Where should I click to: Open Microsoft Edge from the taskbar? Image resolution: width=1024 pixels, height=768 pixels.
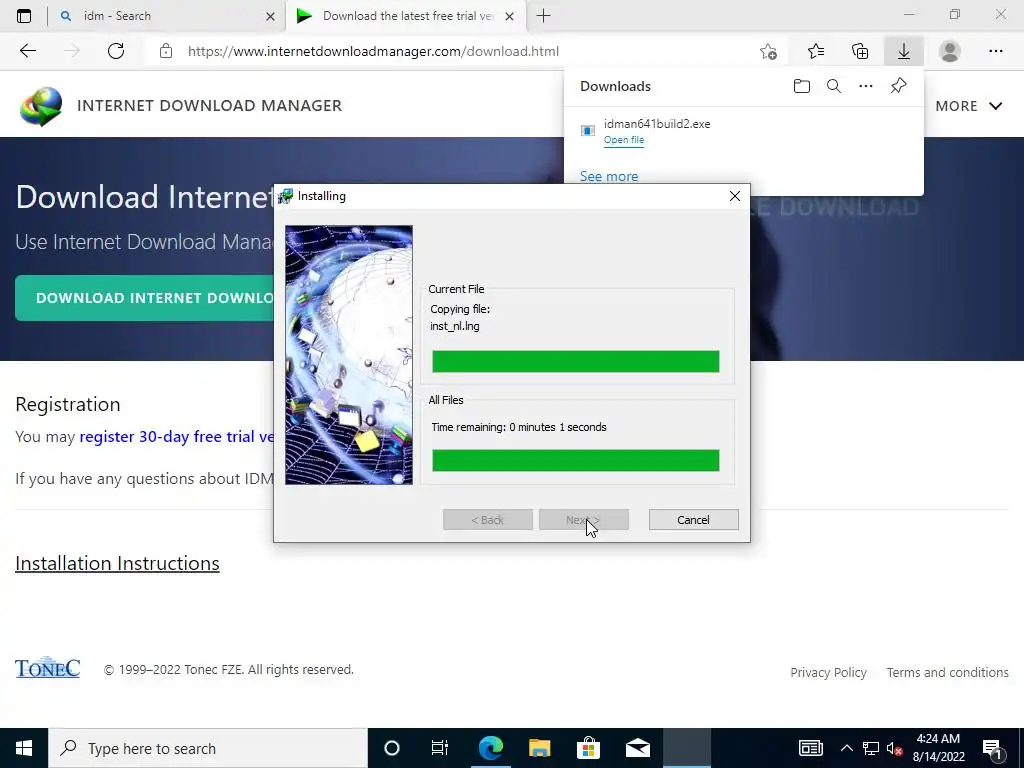coord(490,748)
